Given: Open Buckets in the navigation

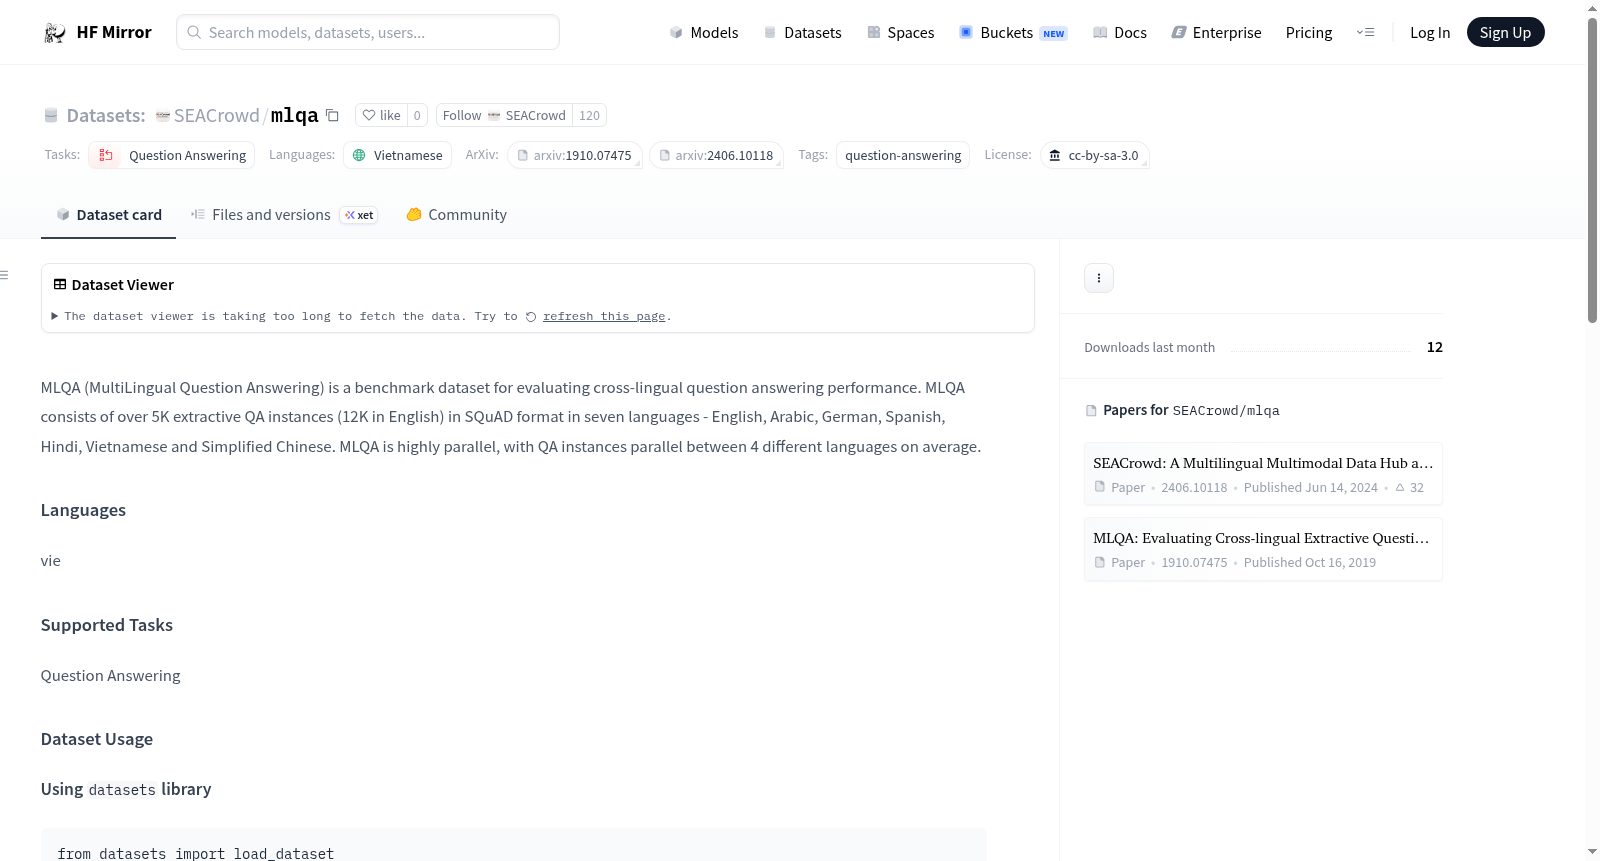Looking at the screenshot, I should 1013,33.
